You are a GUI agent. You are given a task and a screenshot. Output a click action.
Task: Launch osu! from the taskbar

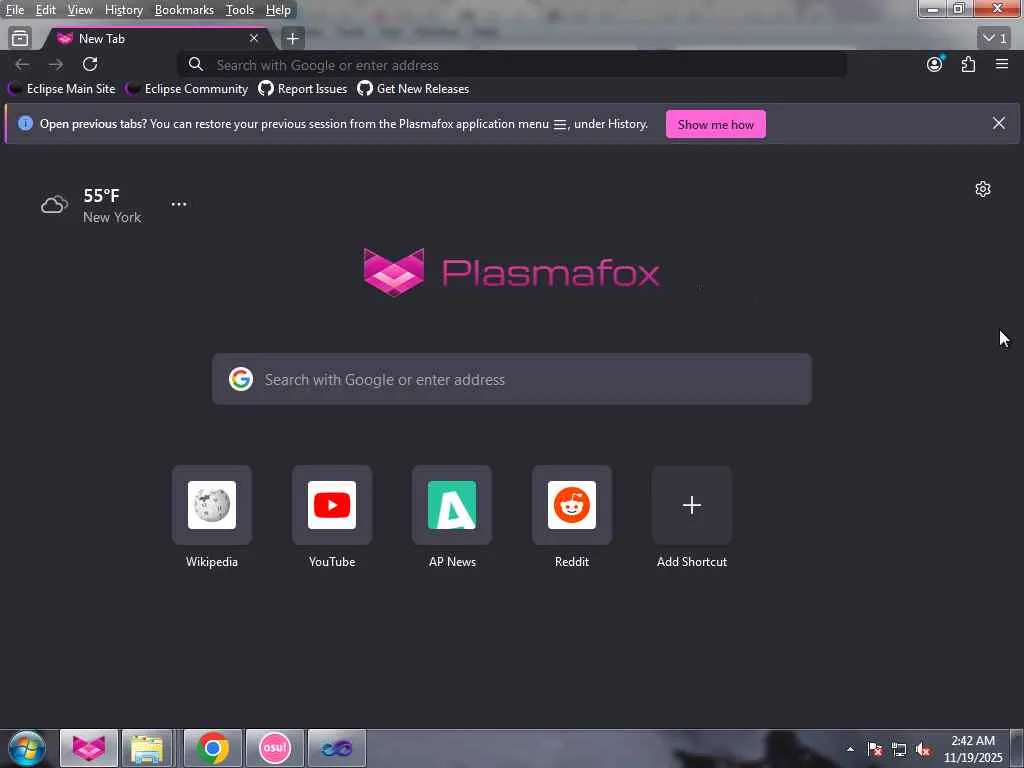[x=275, y=748]
